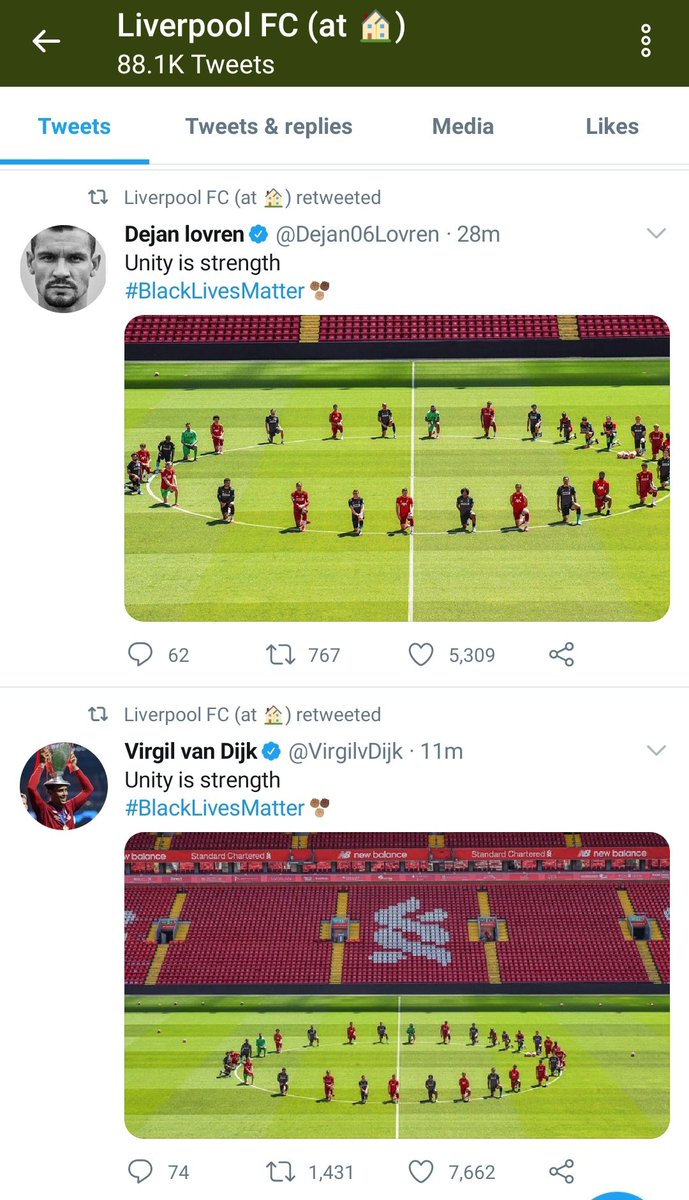
Task: Go to the Likes tab
Action: (612, 126)
